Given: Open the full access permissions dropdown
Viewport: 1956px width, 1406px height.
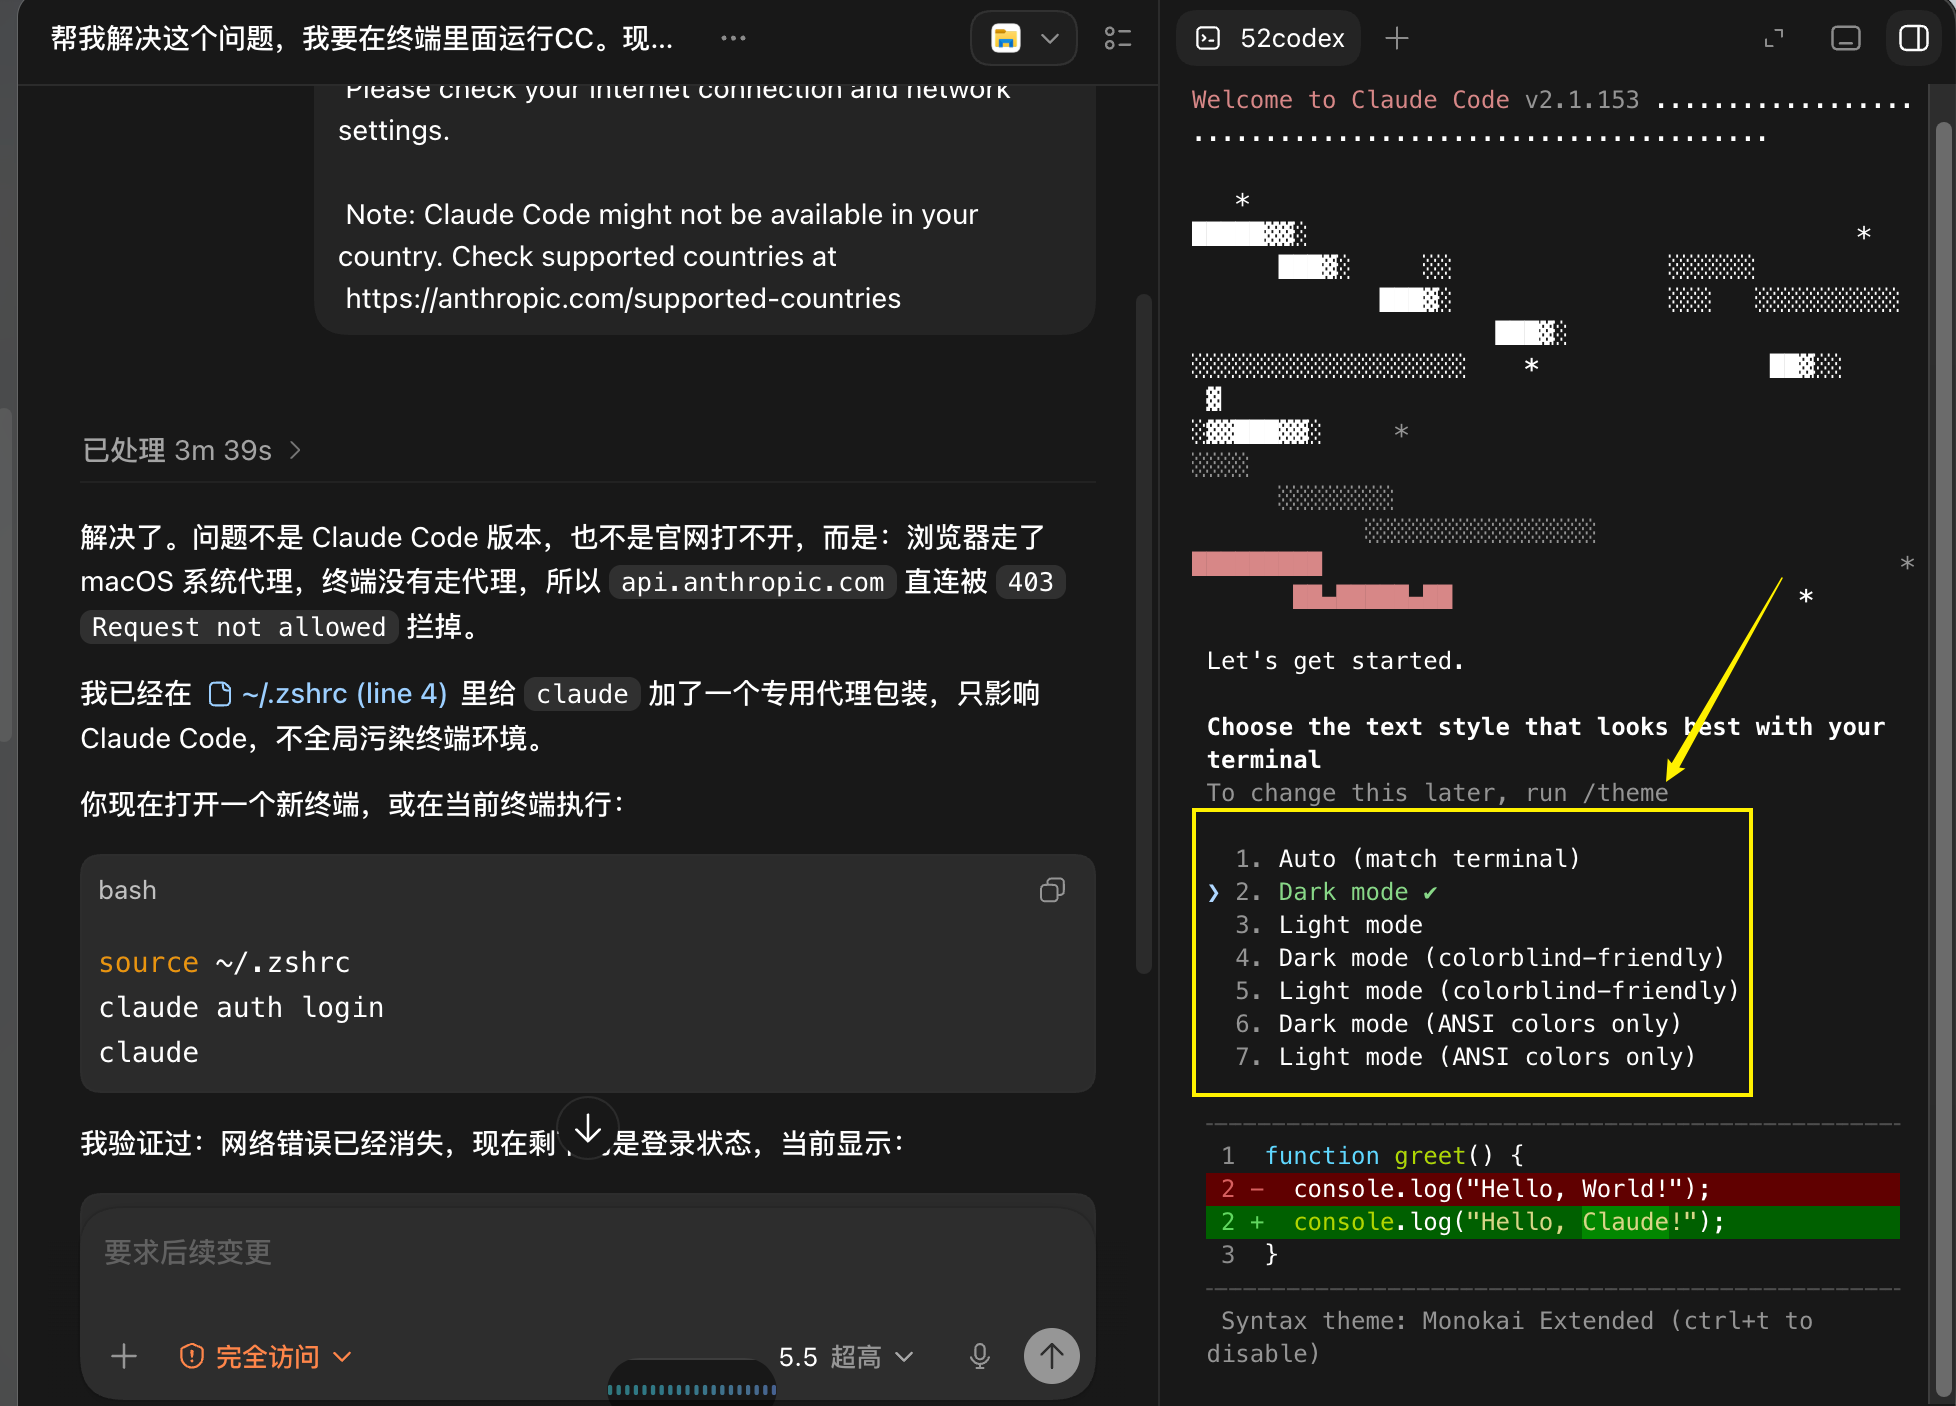Looking at the screenshot, I should [266, 1356].
